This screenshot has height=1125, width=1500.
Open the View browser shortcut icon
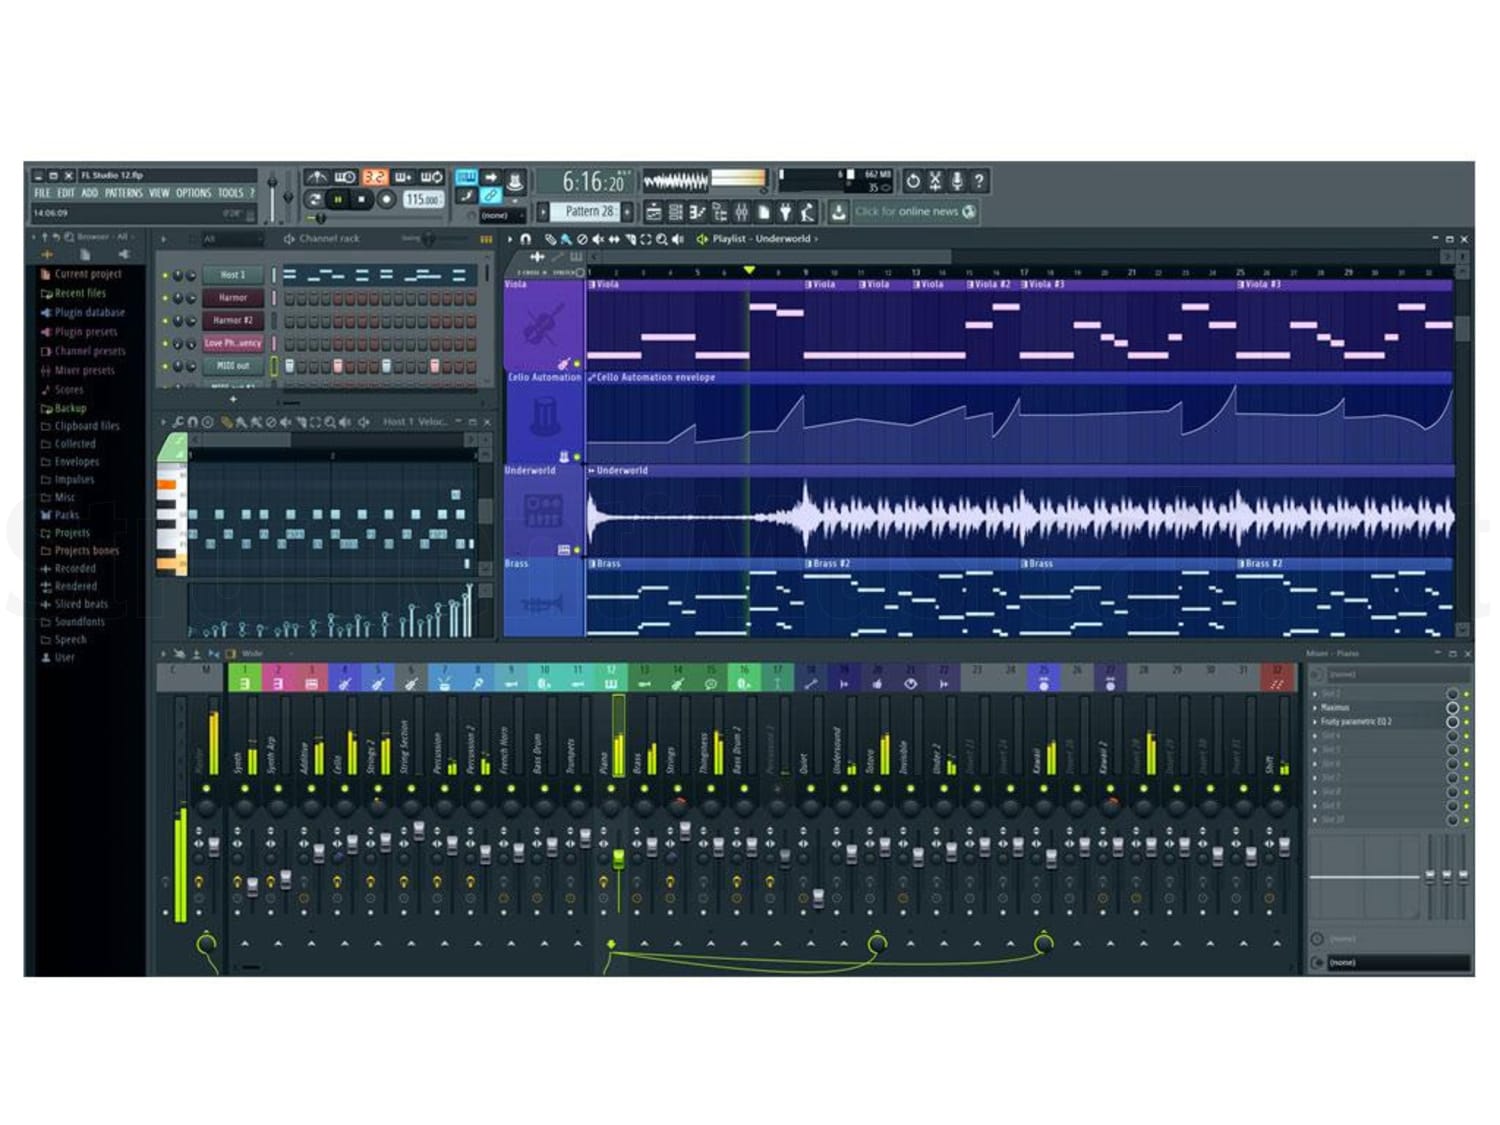[719, 212]
